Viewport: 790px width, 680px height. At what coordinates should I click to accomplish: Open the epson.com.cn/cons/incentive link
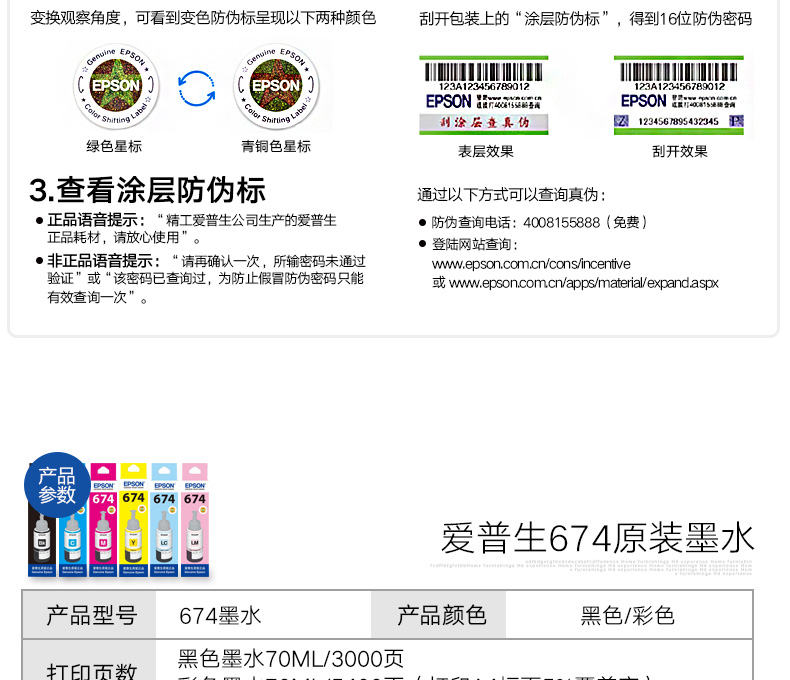coord(530,264)
